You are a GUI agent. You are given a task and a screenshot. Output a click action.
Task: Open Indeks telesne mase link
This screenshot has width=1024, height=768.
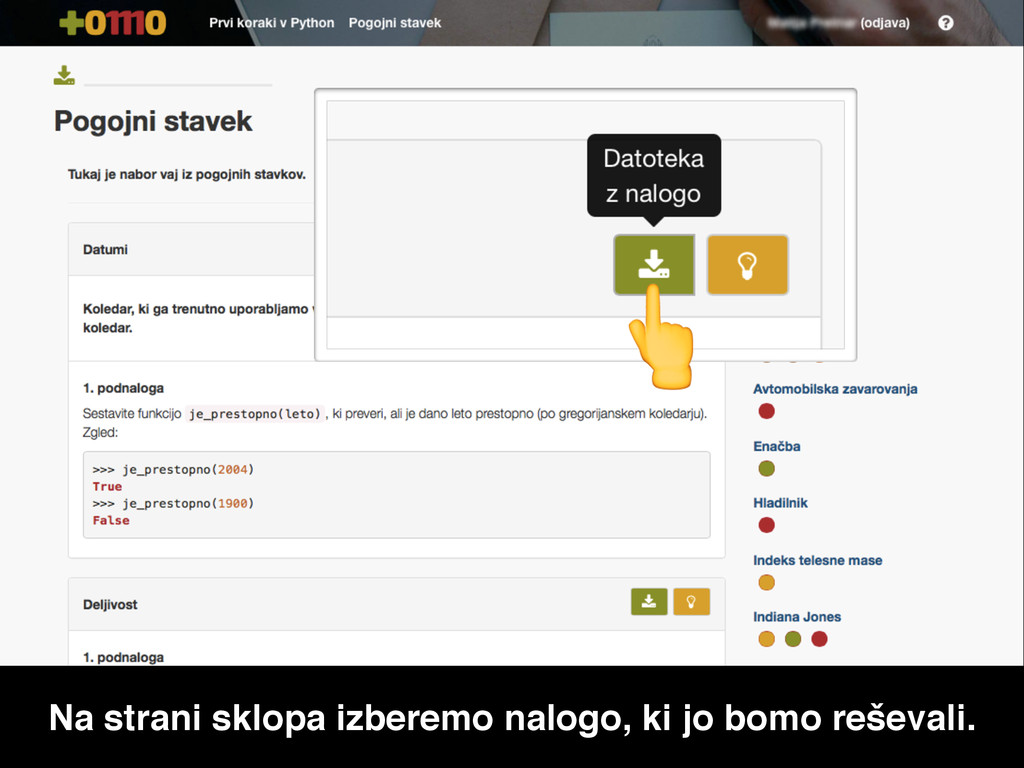[818, 560]
